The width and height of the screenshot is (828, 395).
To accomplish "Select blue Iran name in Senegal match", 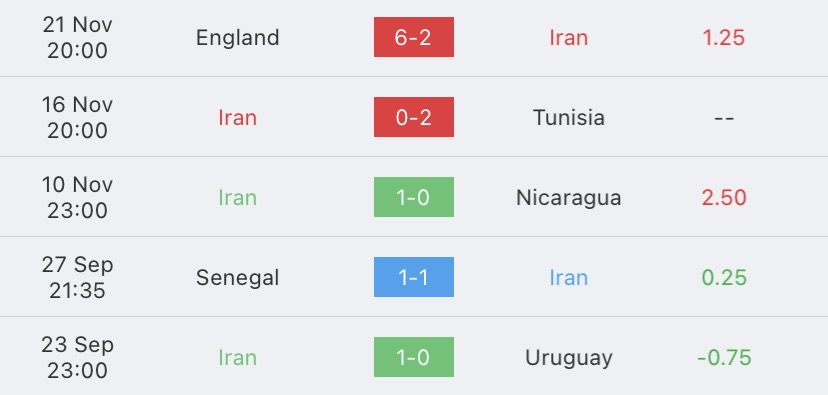I will click(569, 277).
